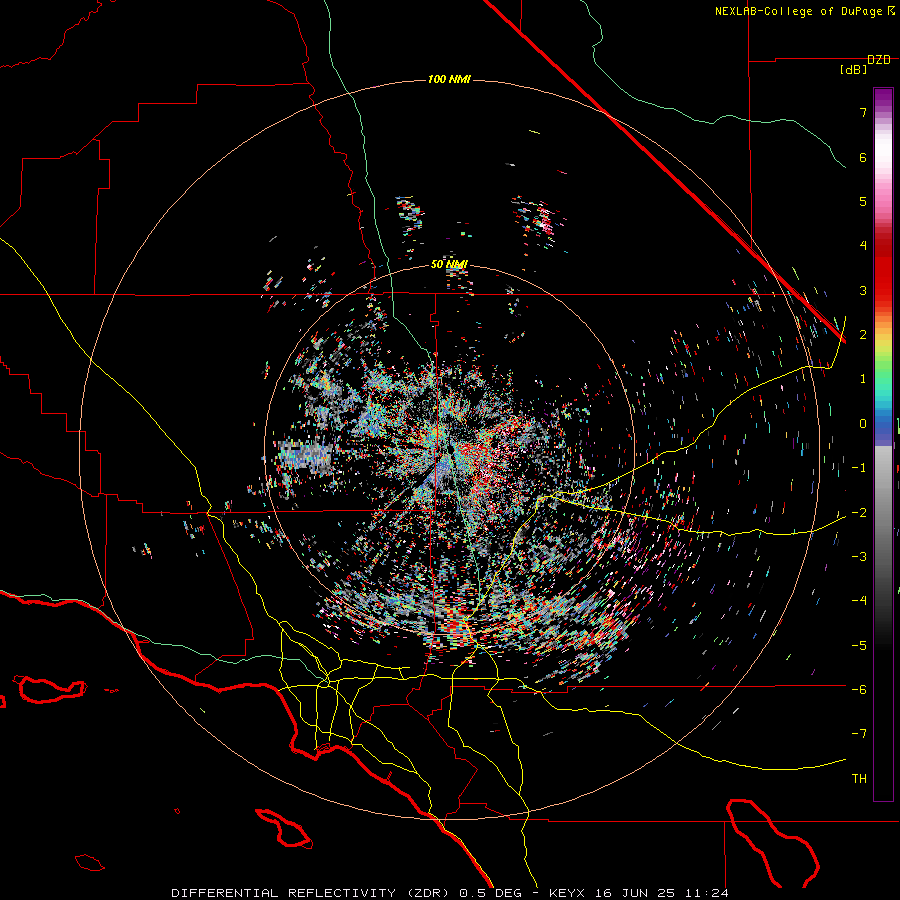
Task: Click the 6 dB scale value
Action: pyautogui.click(x=863, y=157)
